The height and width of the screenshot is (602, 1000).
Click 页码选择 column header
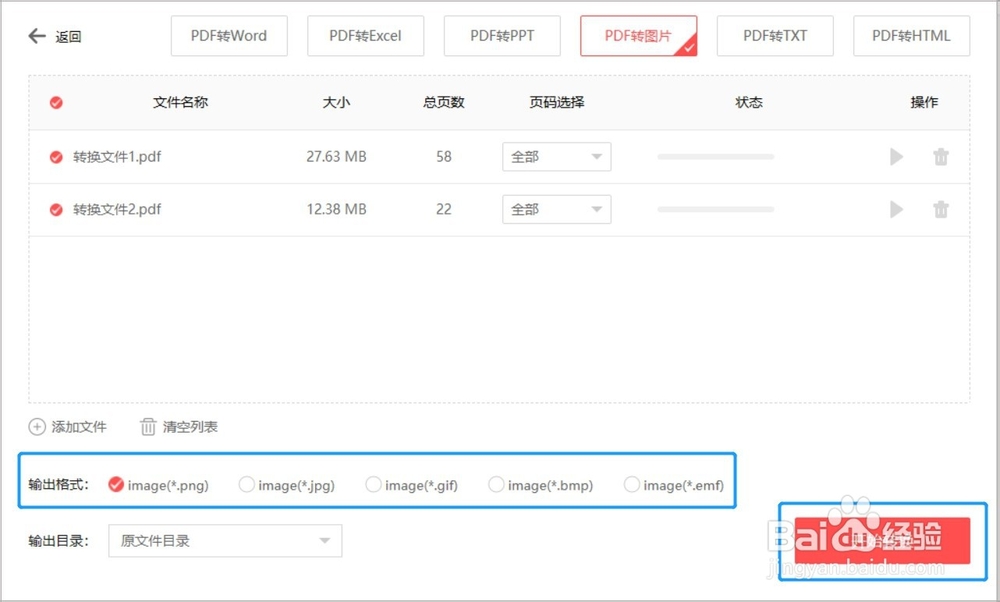pyautogui.click(x=557, y=103)
